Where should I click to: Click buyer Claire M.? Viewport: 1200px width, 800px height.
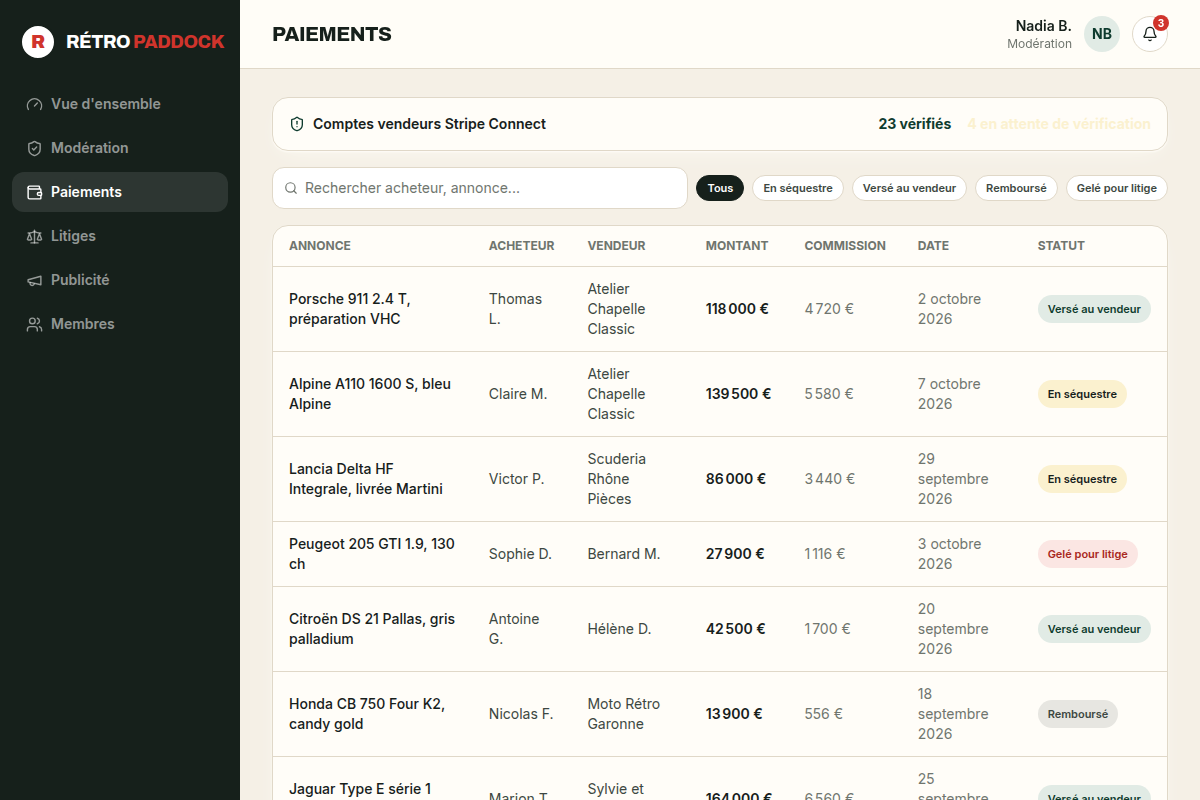point(518,394)
